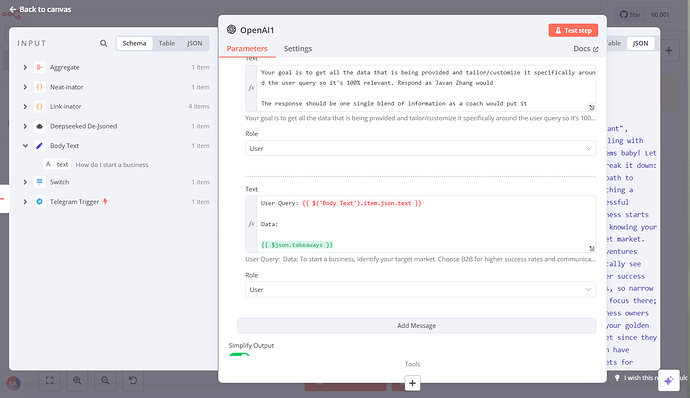690x398 pixels.
Task: Click the system prompt text field
Action: tap(420, 88)
